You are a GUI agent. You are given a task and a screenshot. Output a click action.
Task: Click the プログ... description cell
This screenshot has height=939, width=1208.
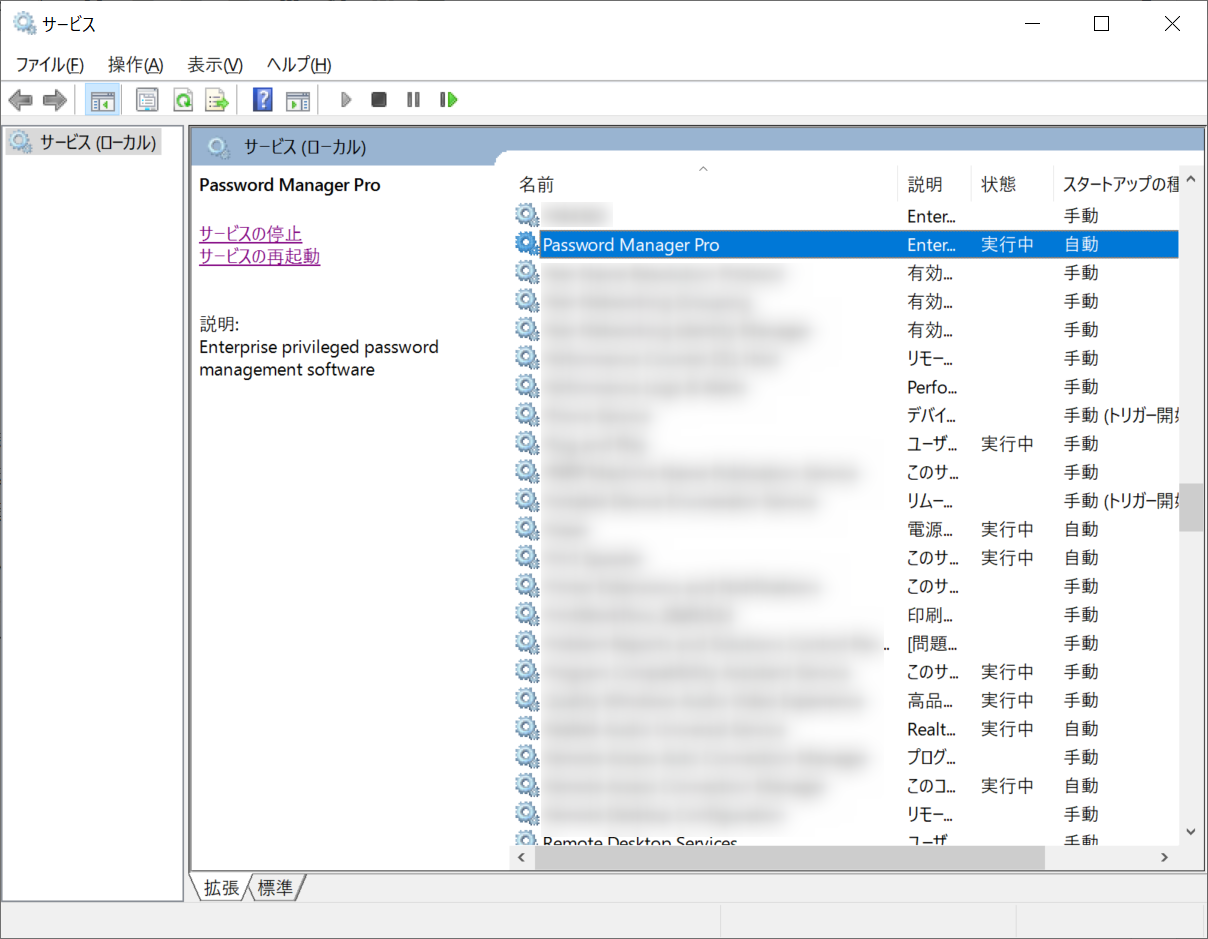(x=931, y=757)
